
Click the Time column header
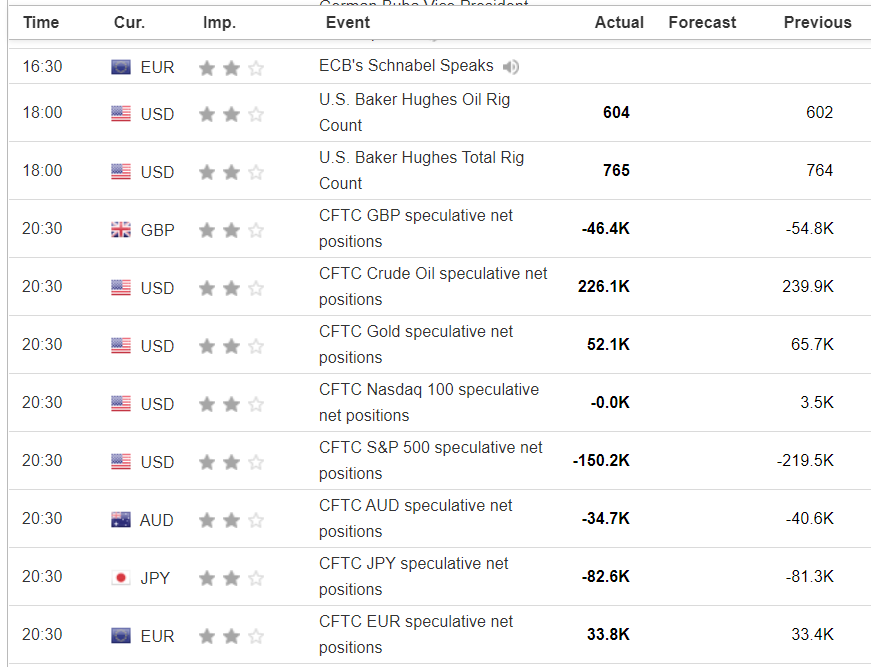[41, 22]
